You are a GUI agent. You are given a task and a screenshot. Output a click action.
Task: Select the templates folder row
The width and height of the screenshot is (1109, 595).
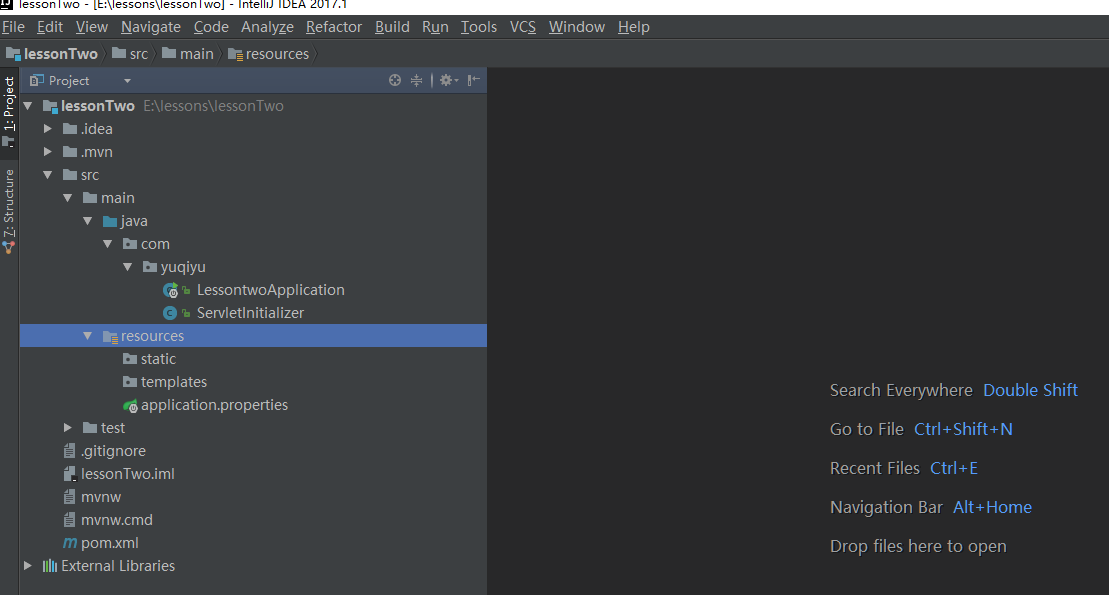[x=253, y=382]
